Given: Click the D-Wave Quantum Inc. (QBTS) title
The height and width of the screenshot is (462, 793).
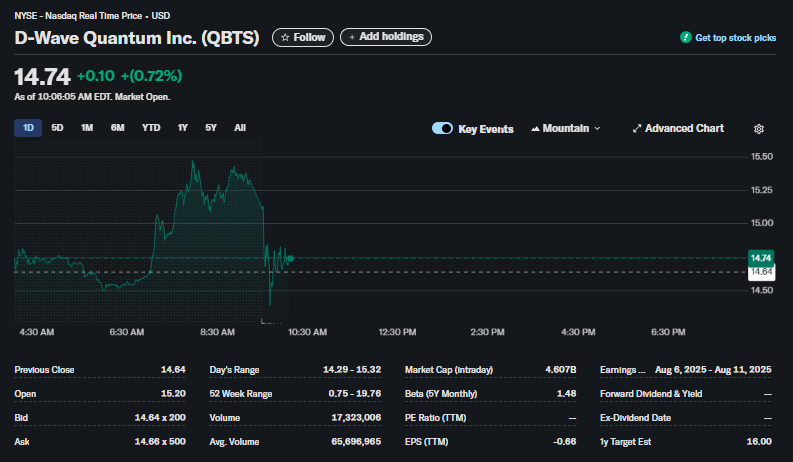Looking at the screenshot, I should coord(137,38).
